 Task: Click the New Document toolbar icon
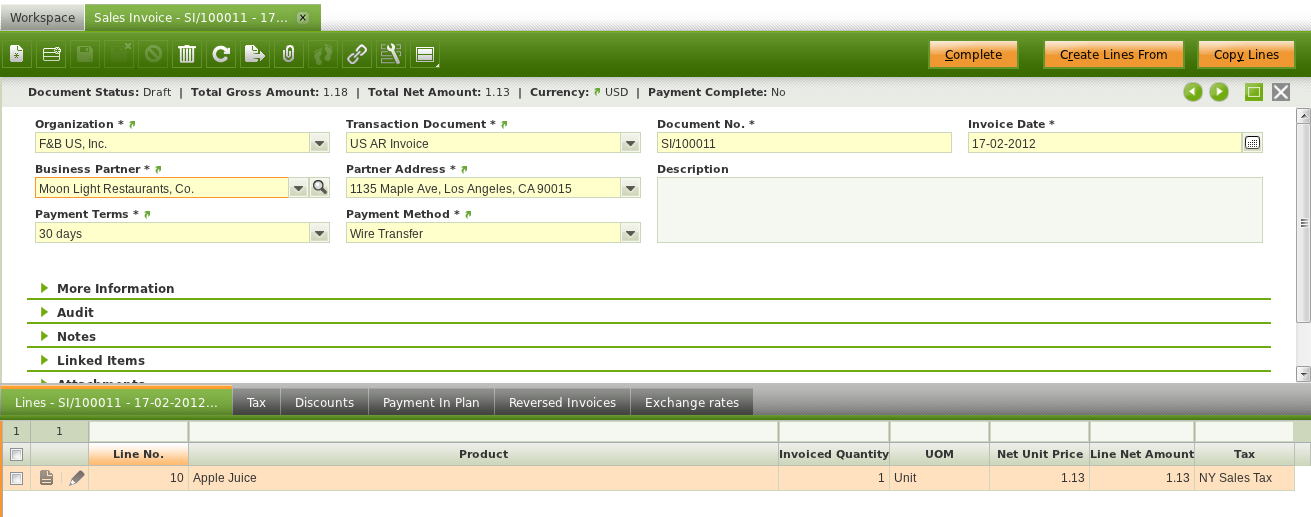[x=17, y=55]
